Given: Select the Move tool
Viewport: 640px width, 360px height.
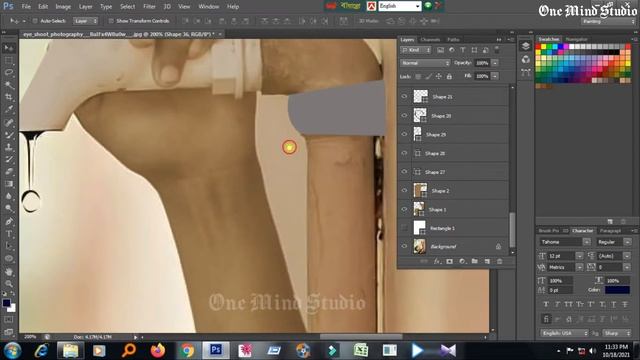Looking at the screenshot, I should 9,48.
